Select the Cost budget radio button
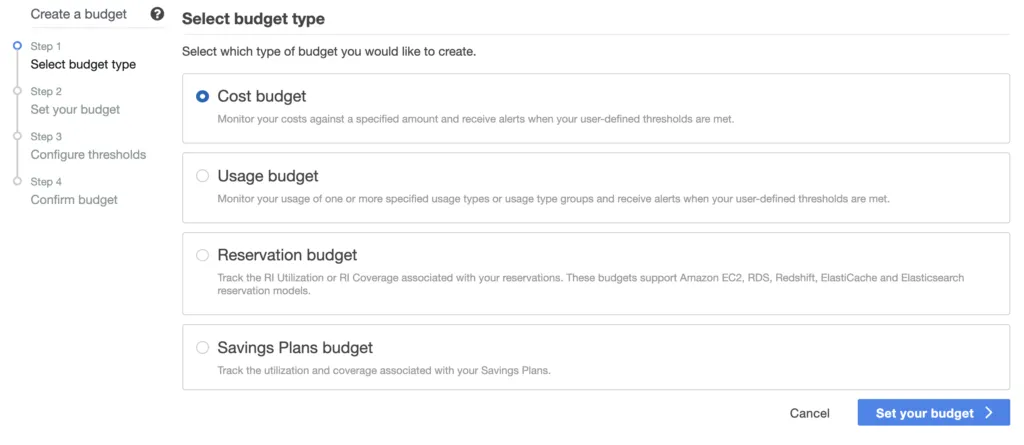Viewport: 1024px width, 445px height. [x=203, y=97]
